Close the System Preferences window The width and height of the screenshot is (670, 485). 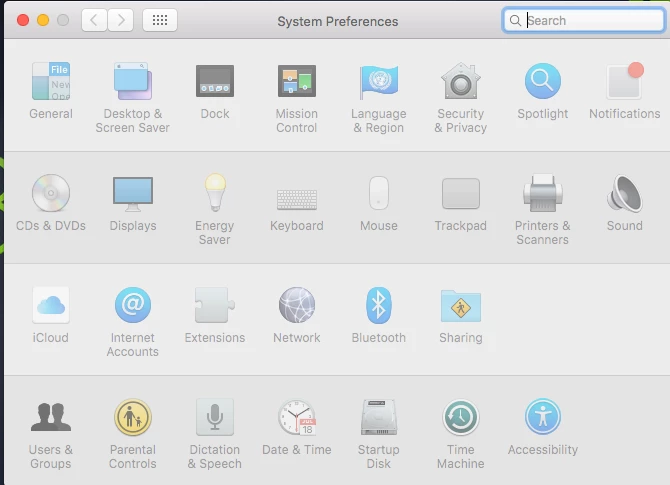click(23, 20)
